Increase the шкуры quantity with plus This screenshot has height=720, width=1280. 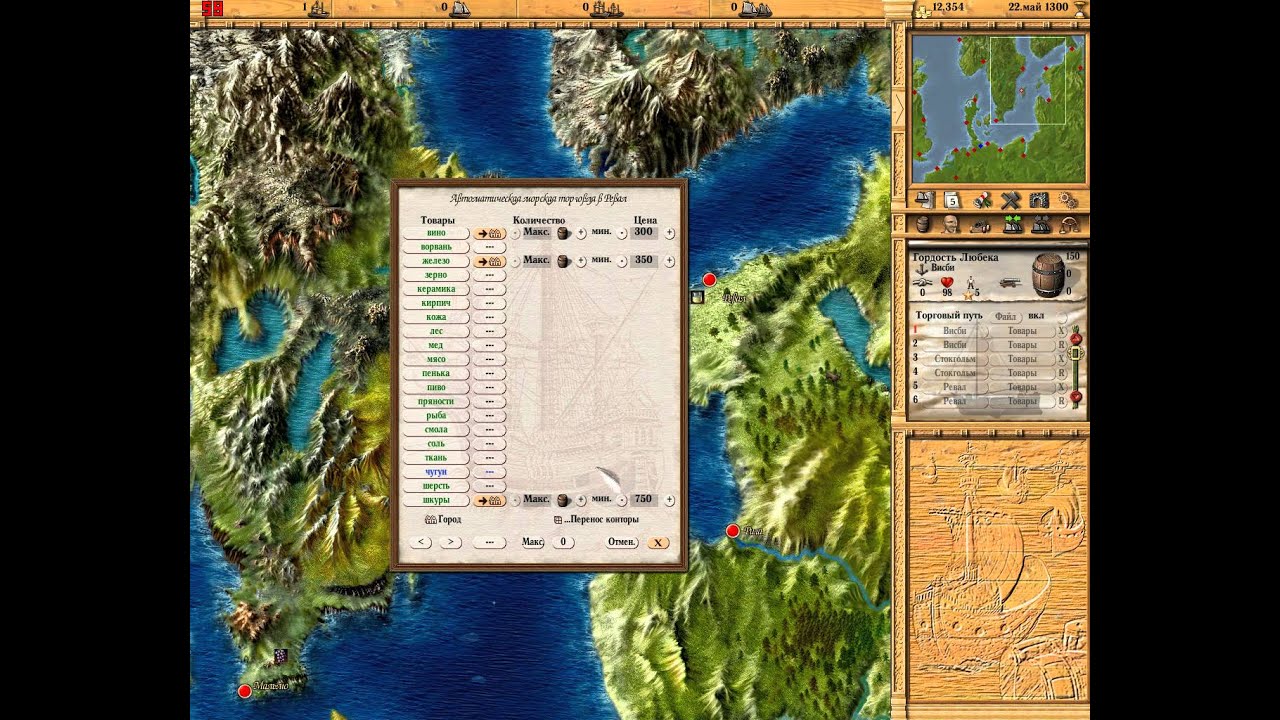(581, 500)
